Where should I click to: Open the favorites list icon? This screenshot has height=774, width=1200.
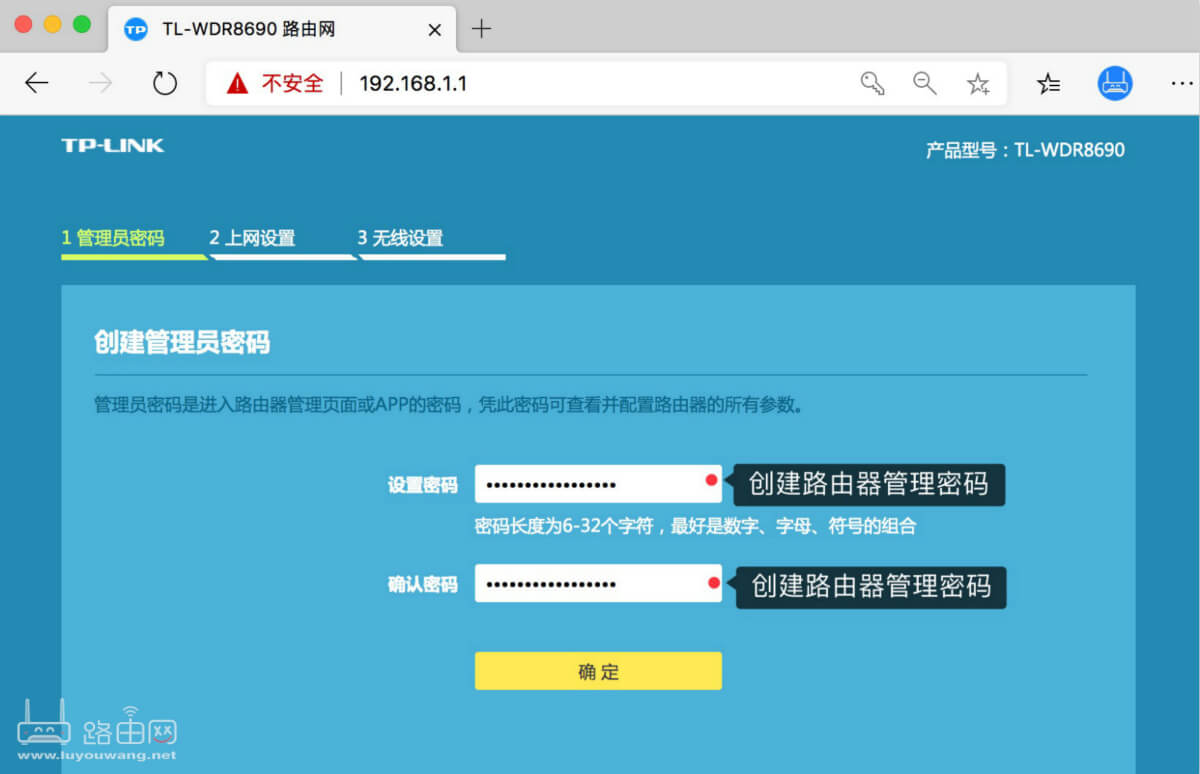(1048, 83)
